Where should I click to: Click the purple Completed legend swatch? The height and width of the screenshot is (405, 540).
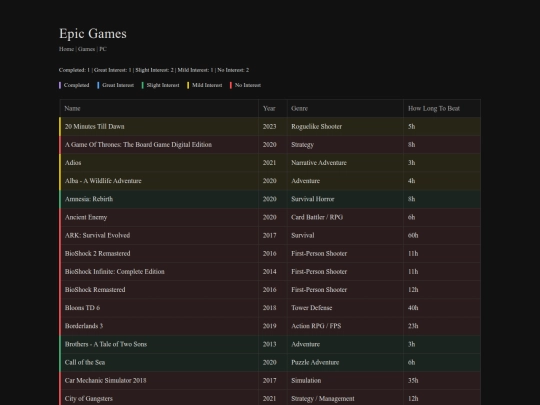tap(60, 85)
